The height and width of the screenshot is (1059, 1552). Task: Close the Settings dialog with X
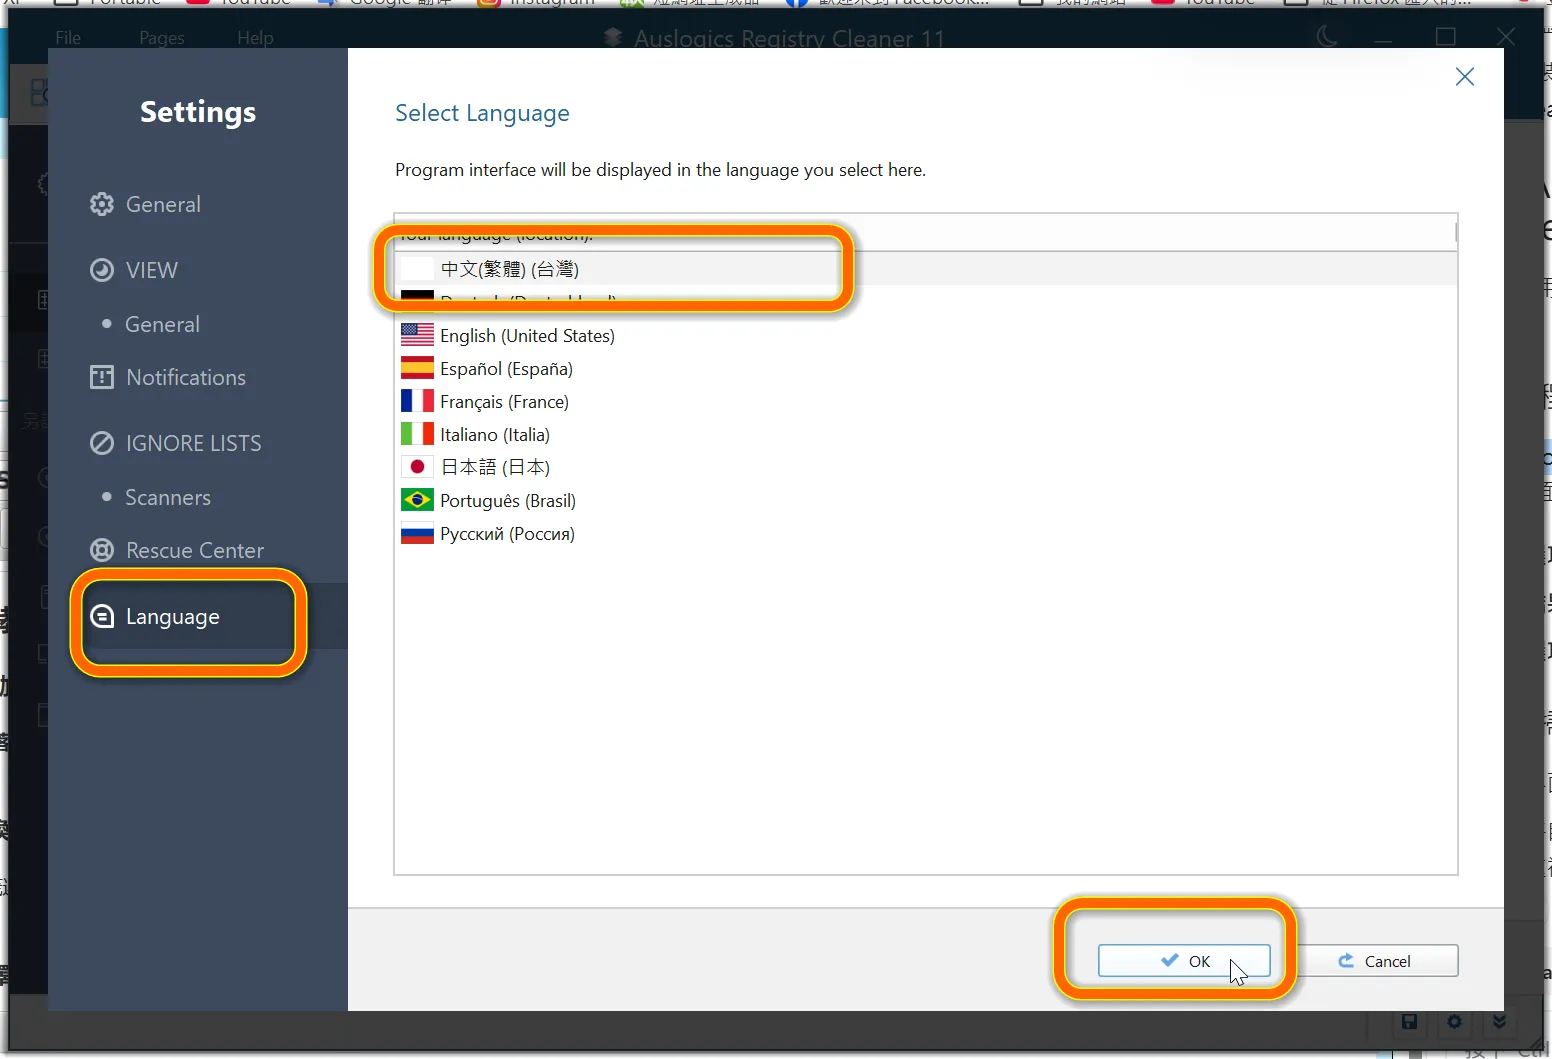(1465, 77)
